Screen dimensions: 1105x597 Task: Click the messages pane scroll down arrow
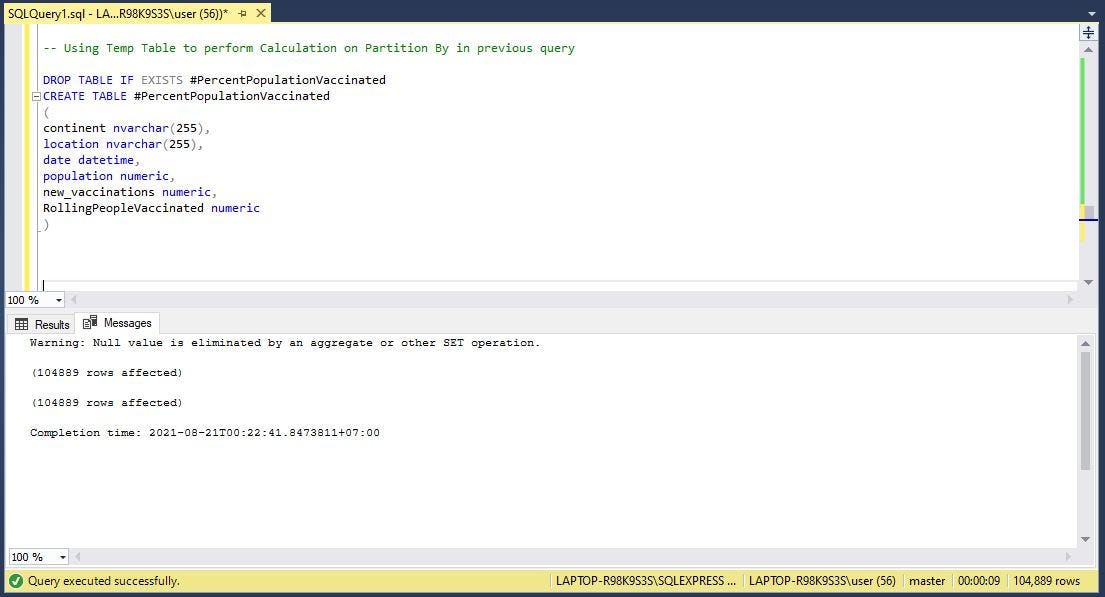[x=1085, y=539]
